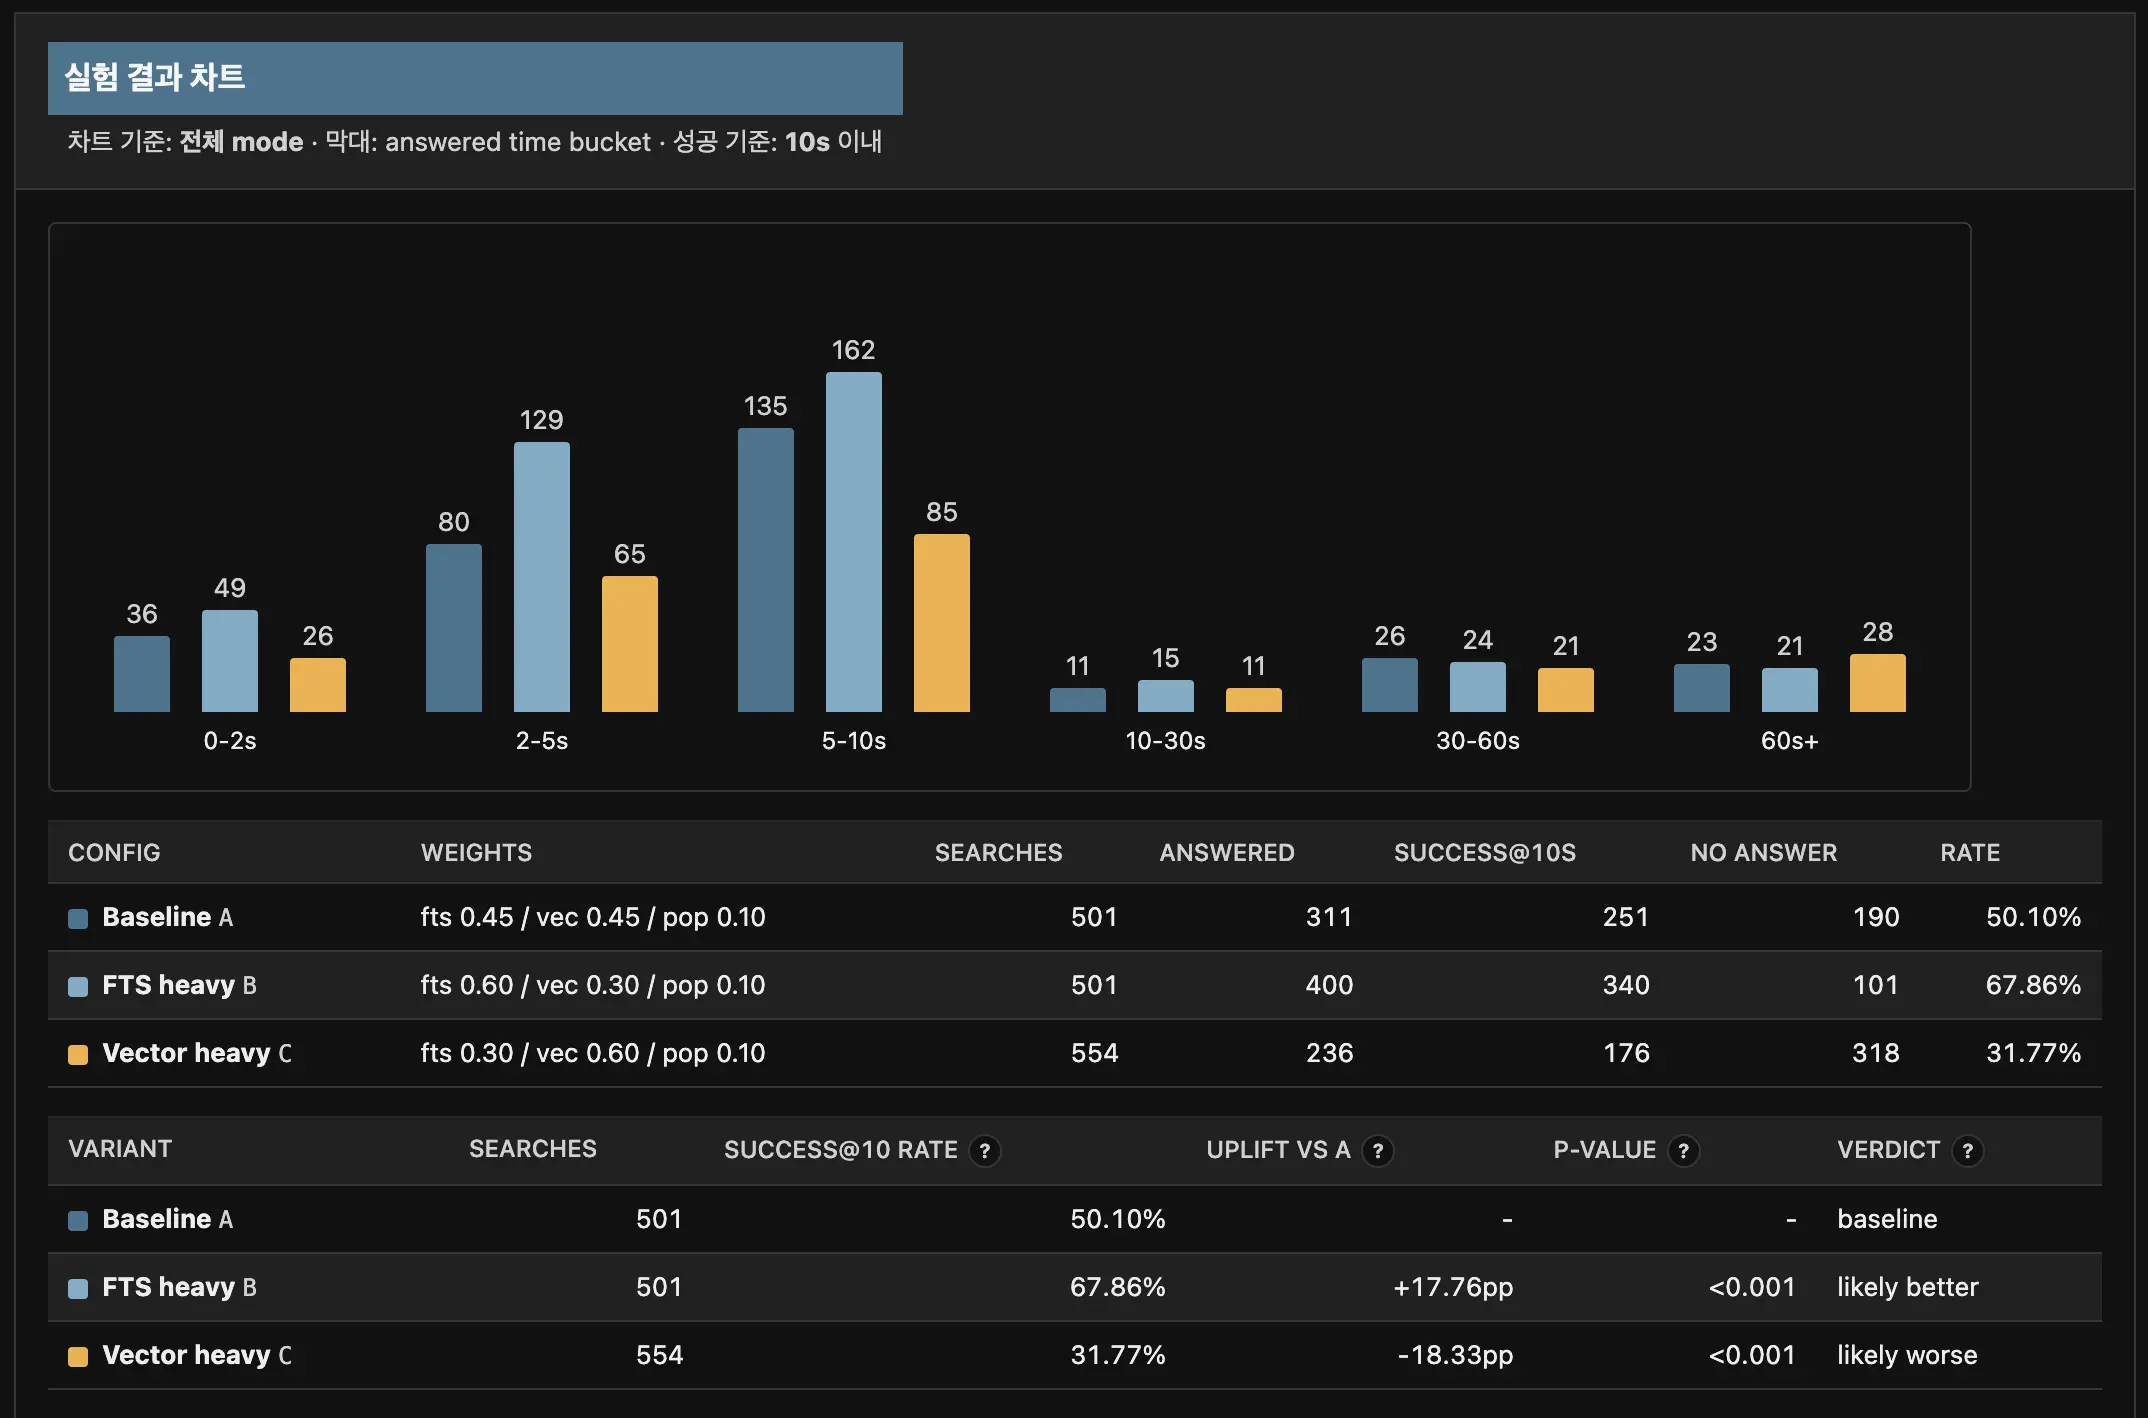Click the light blue bar valued 15
This screenshot has height=1418, width=2148.
(x=1166, y=696)
